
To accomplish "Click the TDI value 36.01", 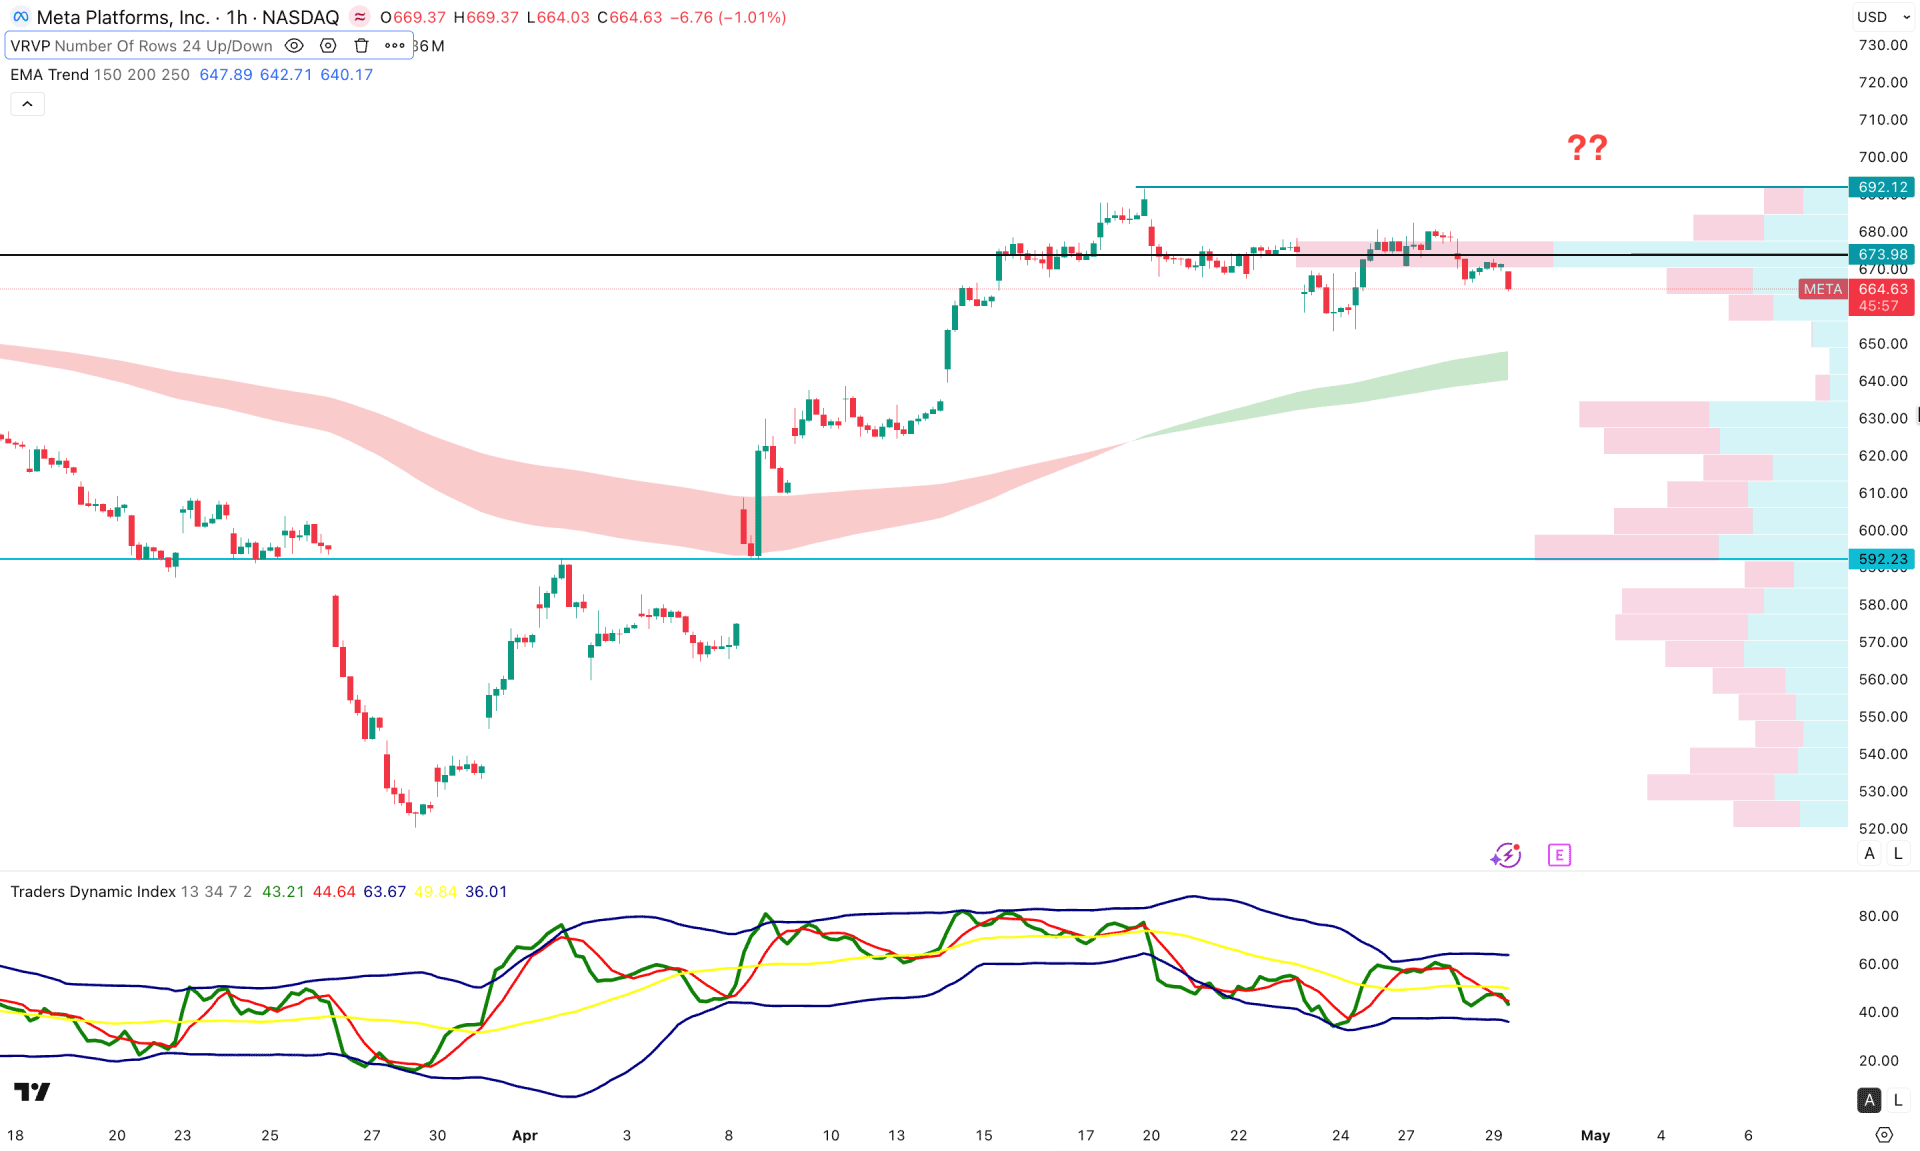I will coord(486,892).
